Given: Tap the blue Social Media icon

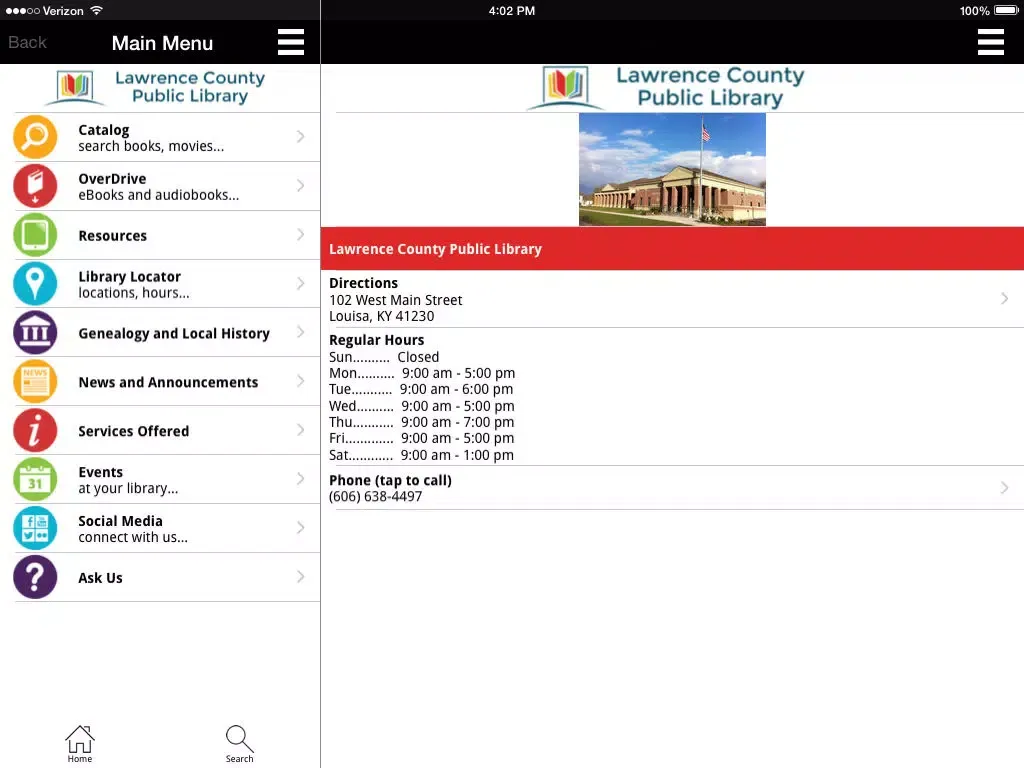Looking at the screenshot, I should point(35,529).
